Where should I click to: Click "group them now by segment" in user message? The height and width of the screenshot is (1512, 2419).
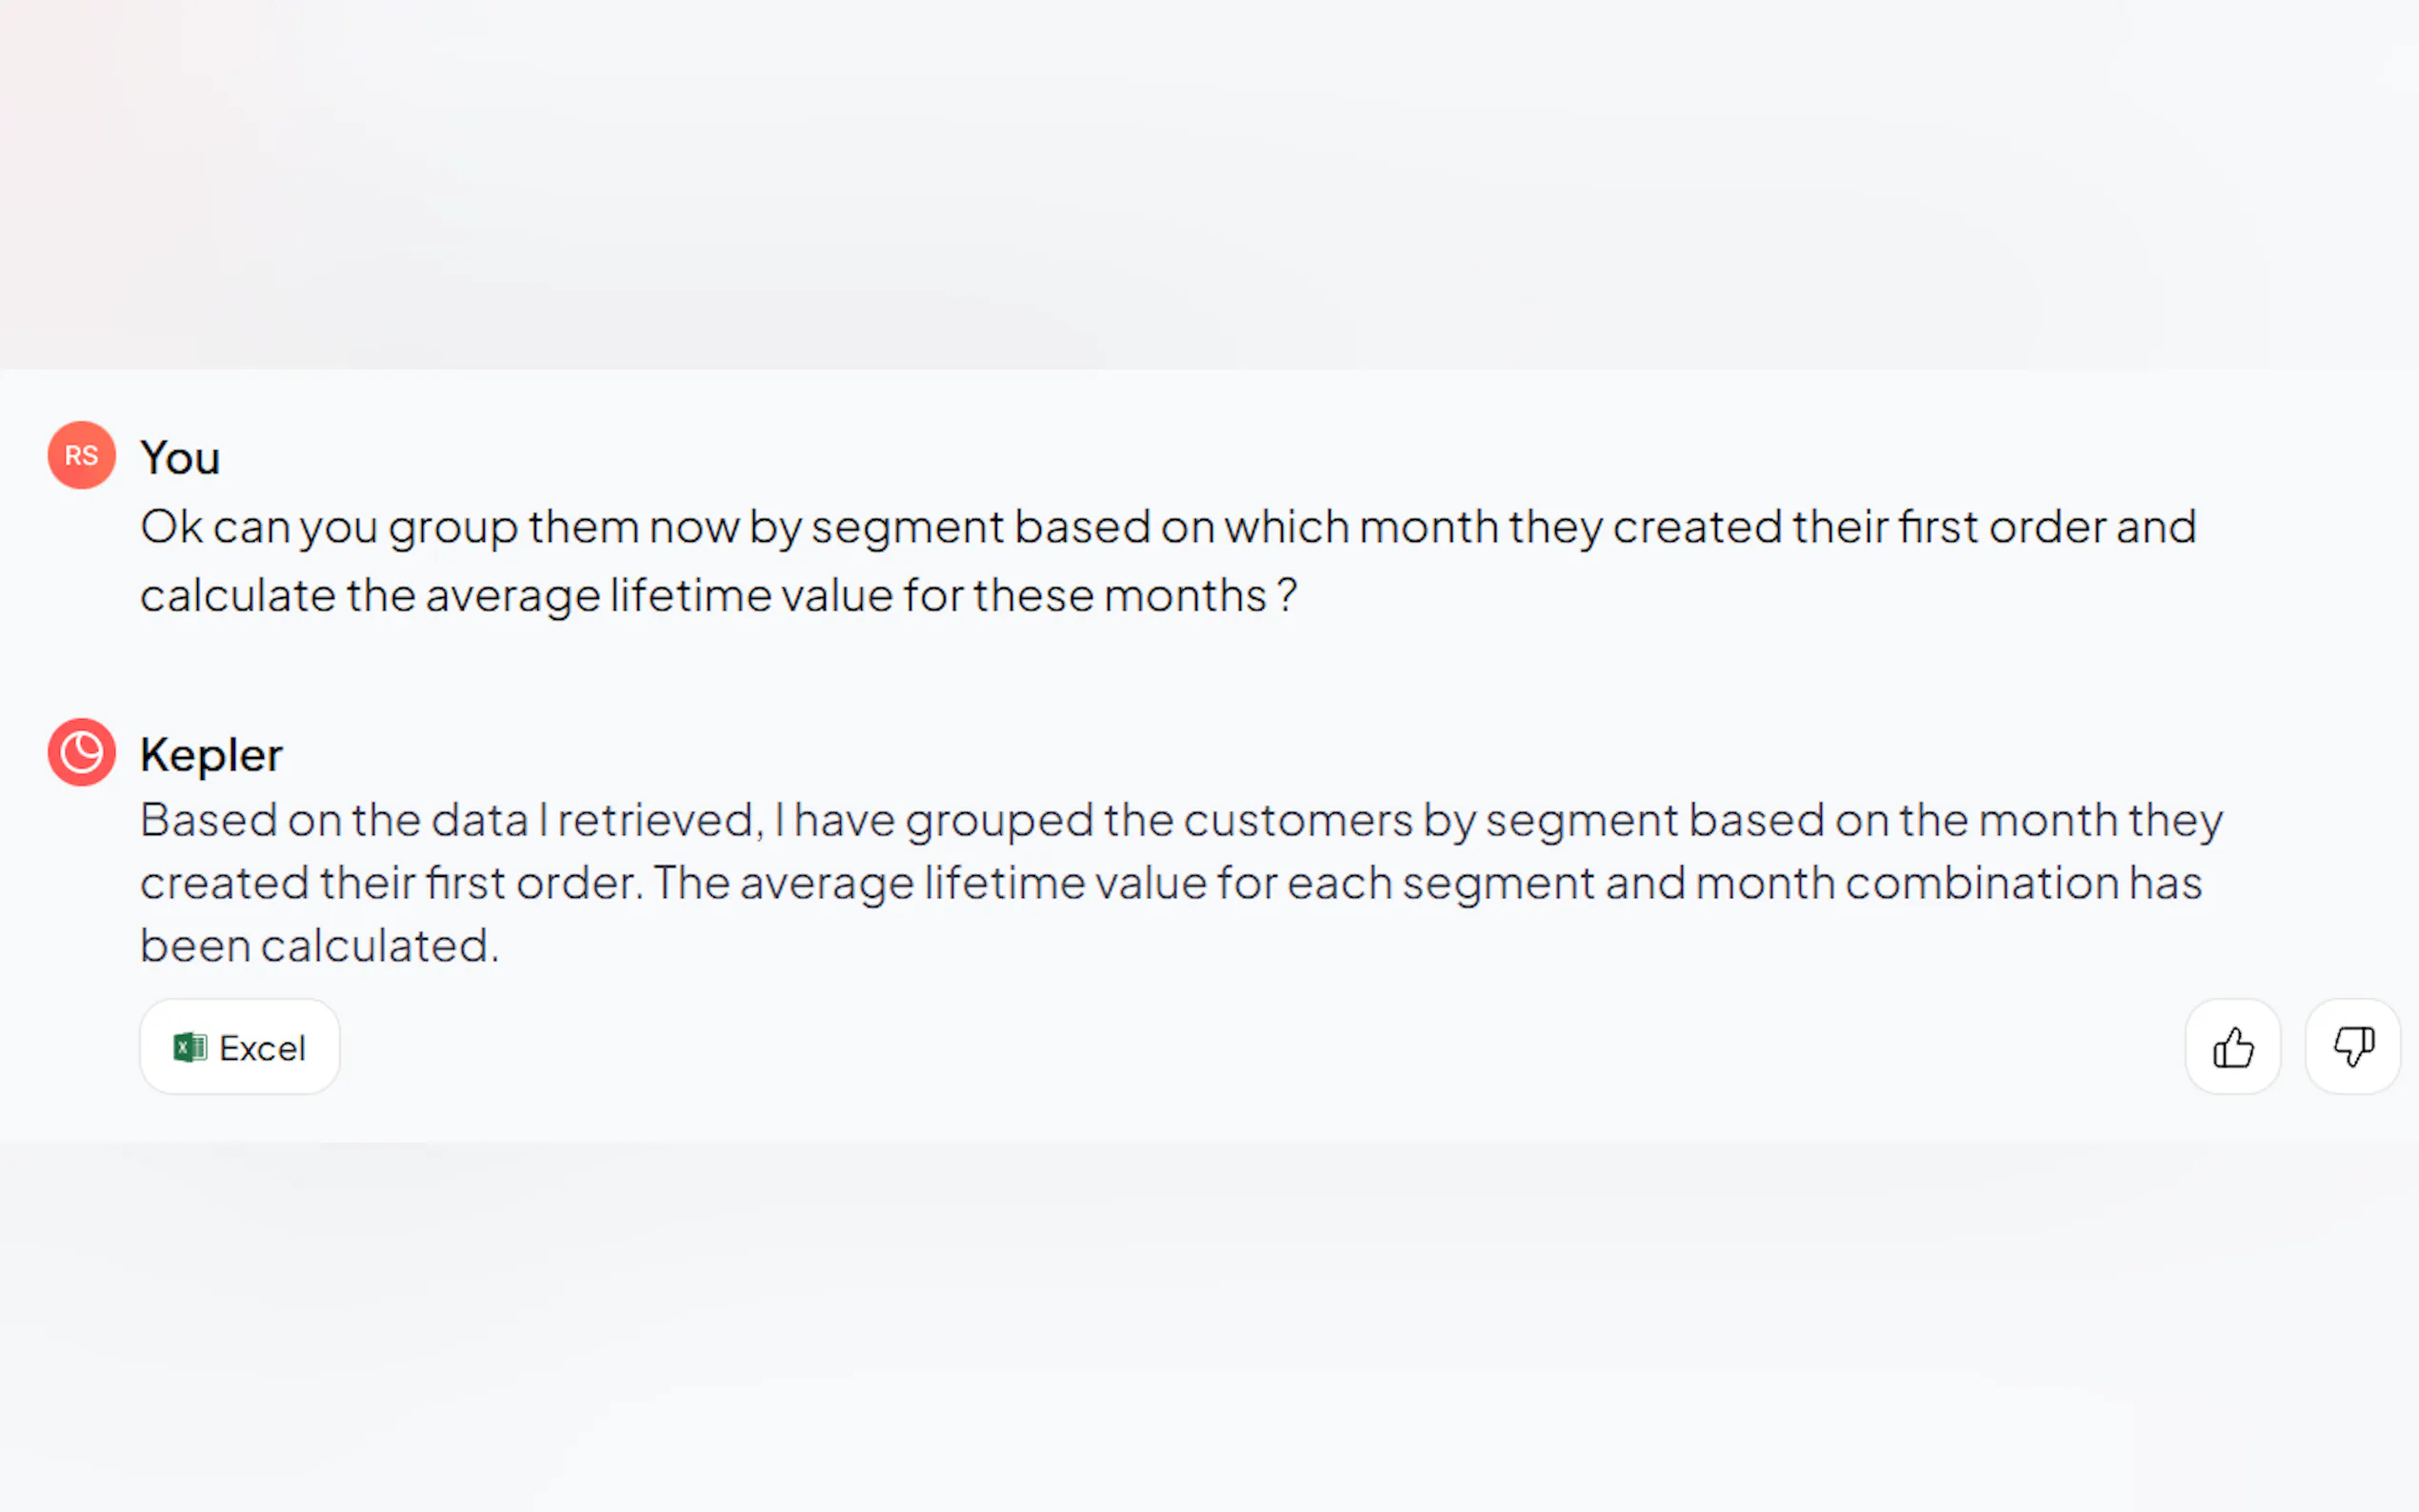click(695, 527)
